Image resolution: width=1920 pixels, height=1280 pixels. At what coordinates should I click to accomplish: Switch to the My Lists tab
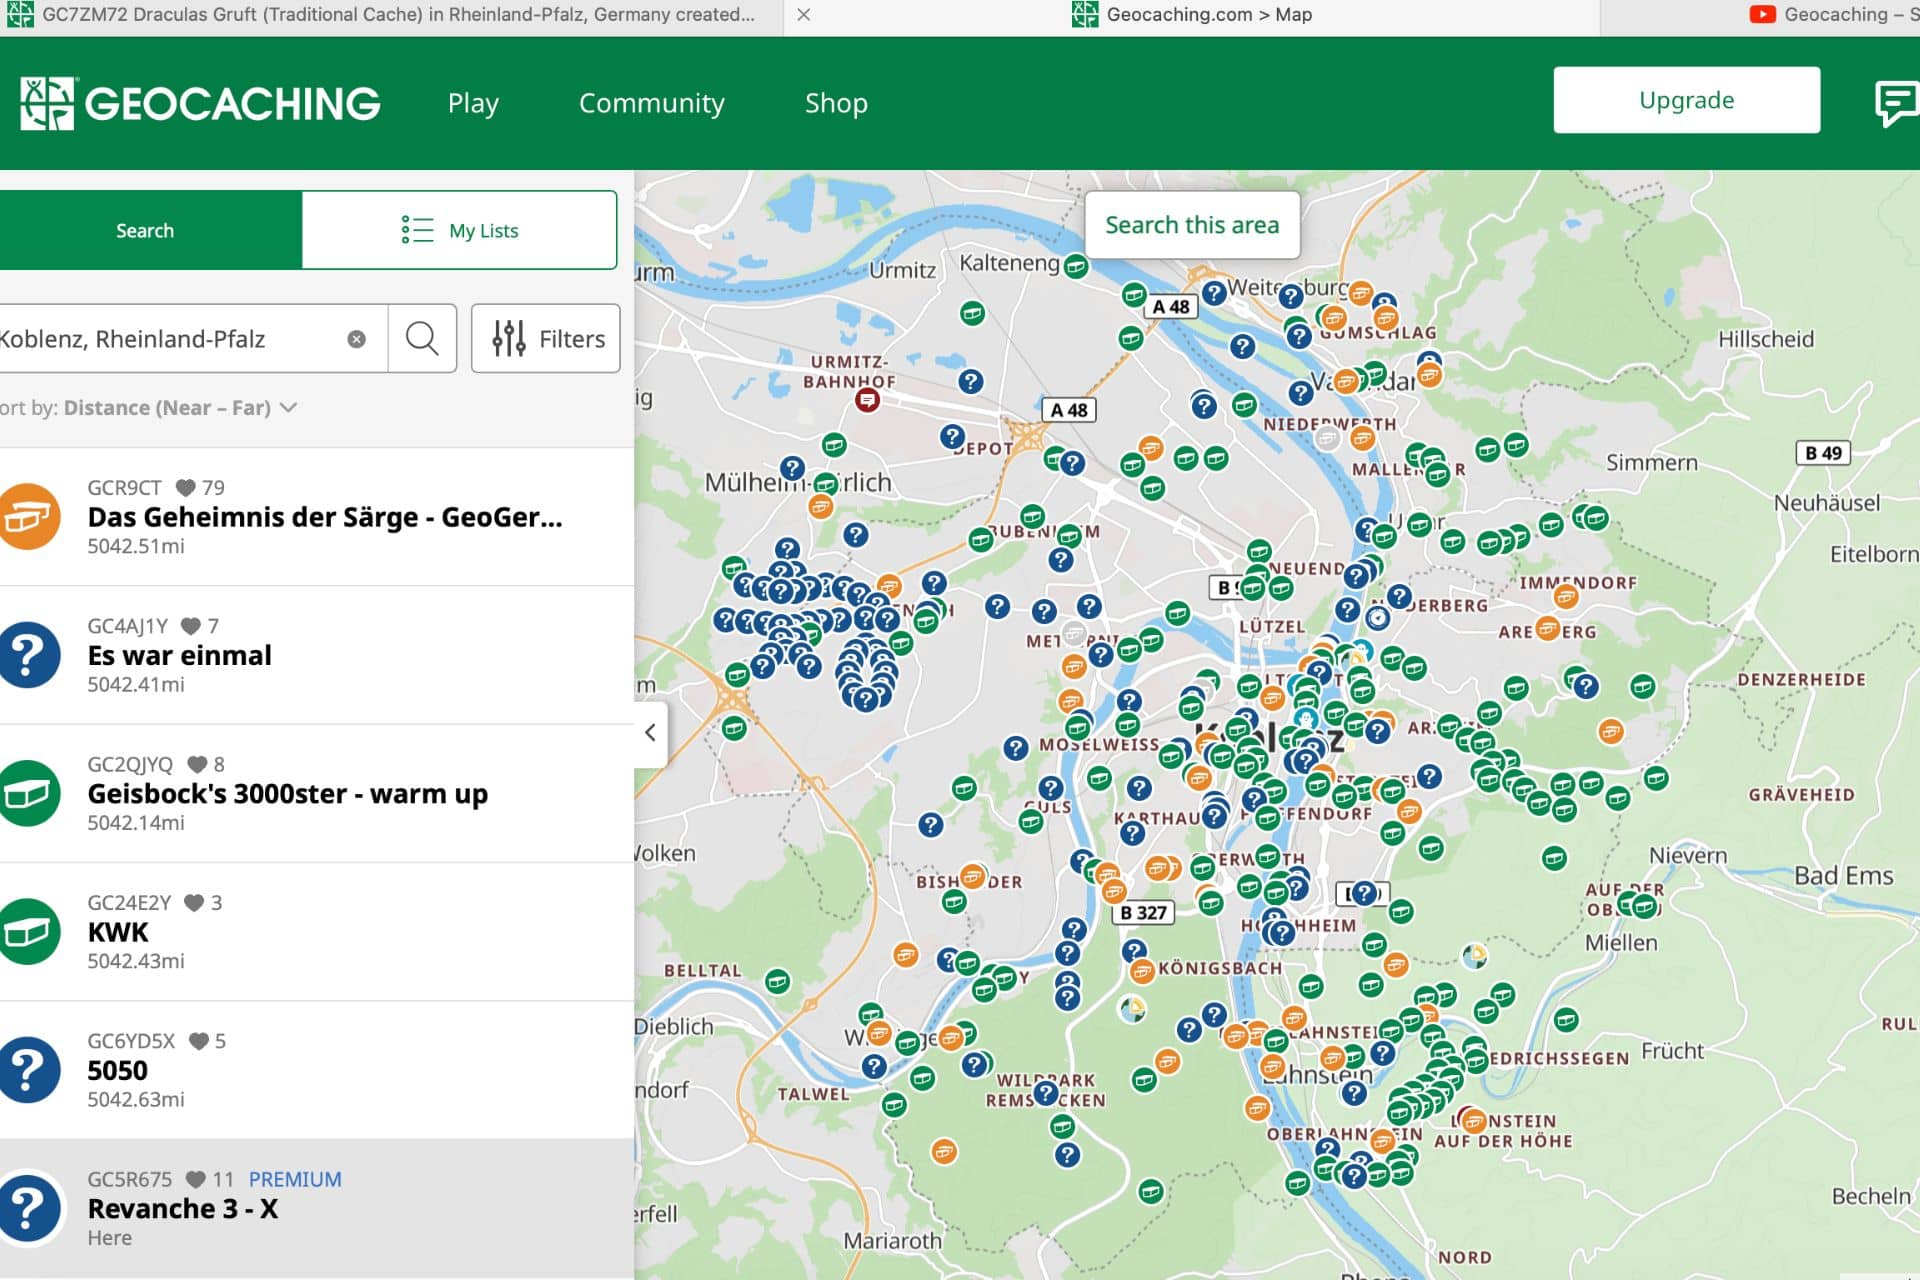(x=459, y=230)
